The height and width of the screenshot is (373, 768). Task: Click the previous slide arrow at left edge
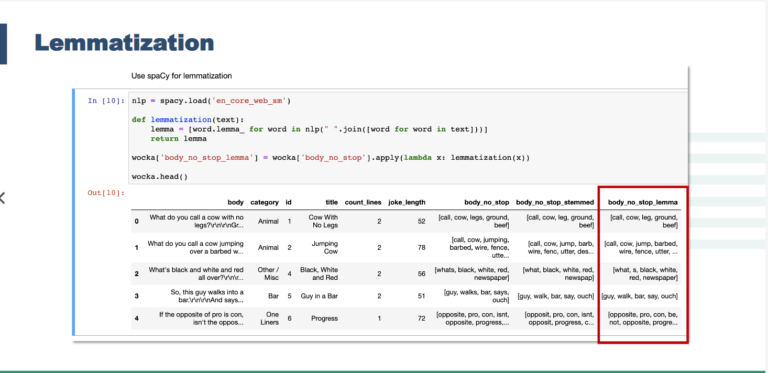[x=2, y=198]
